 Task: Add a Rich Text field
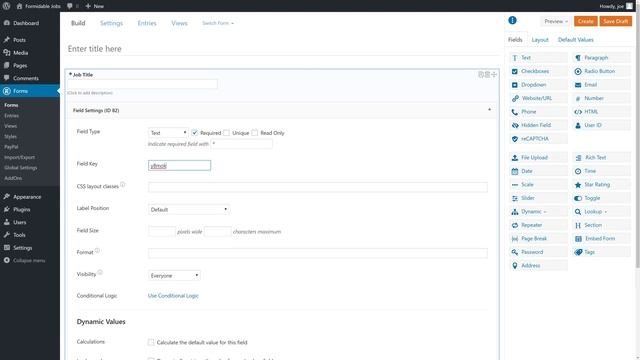tap(601, 158)
